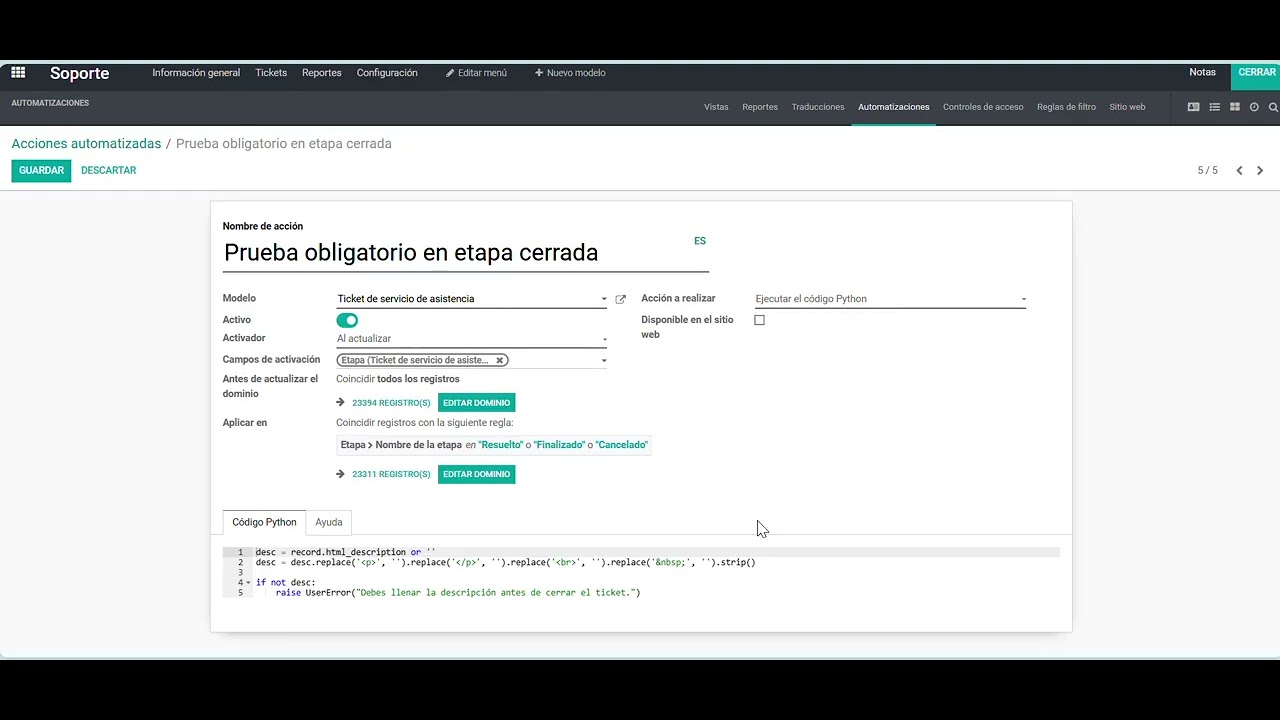Switch to Reglas de filtro tab
The height and width of the screenshot is (720, 1280).
(x=1066, y=107)
